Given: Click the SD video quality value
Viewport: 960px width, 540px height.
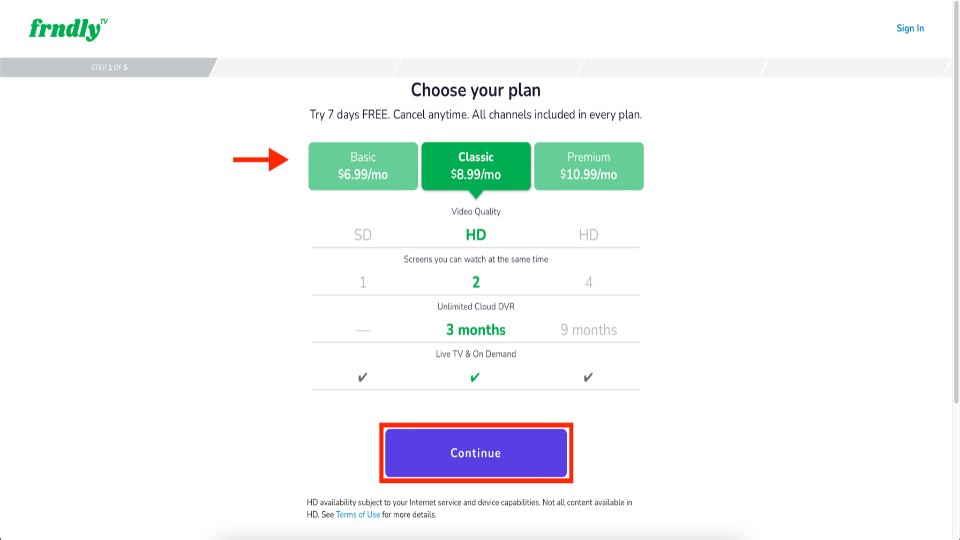Looking at the screenshot, I should [362, 235].
